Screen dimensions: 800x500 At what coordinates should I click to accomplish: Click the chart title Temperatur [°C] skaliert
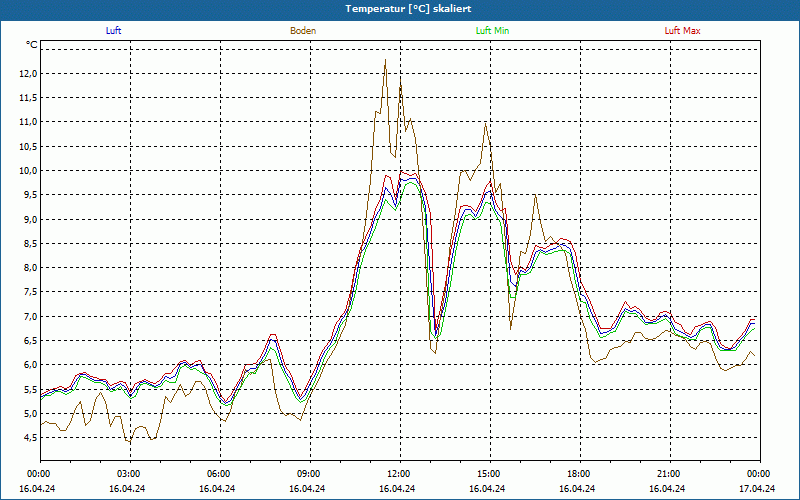tap(408, 9)
